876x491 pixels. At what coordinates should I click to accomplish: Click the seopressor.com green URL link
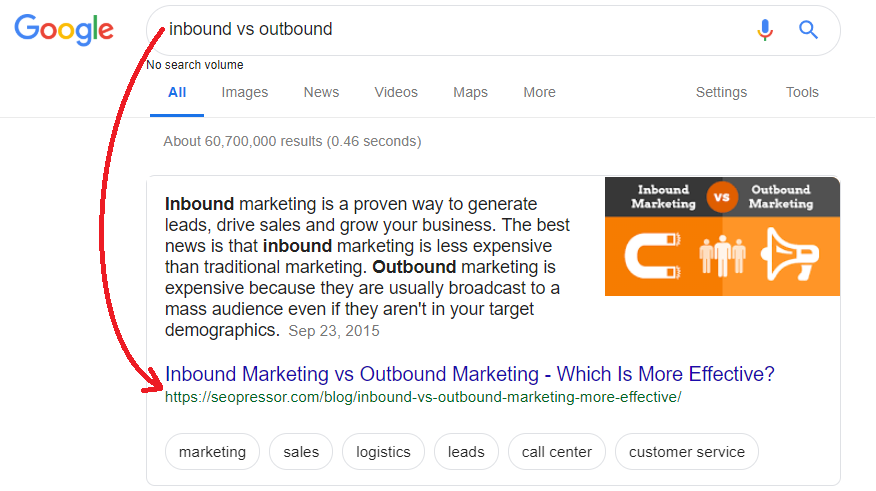(423, 397)
